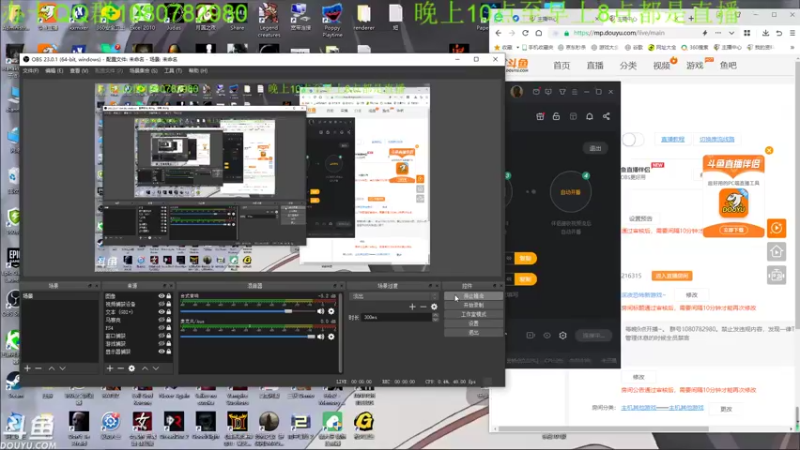800x450 pixels.
Task: Open the 直播教程 link on webpage
Action: pos(672,139)
